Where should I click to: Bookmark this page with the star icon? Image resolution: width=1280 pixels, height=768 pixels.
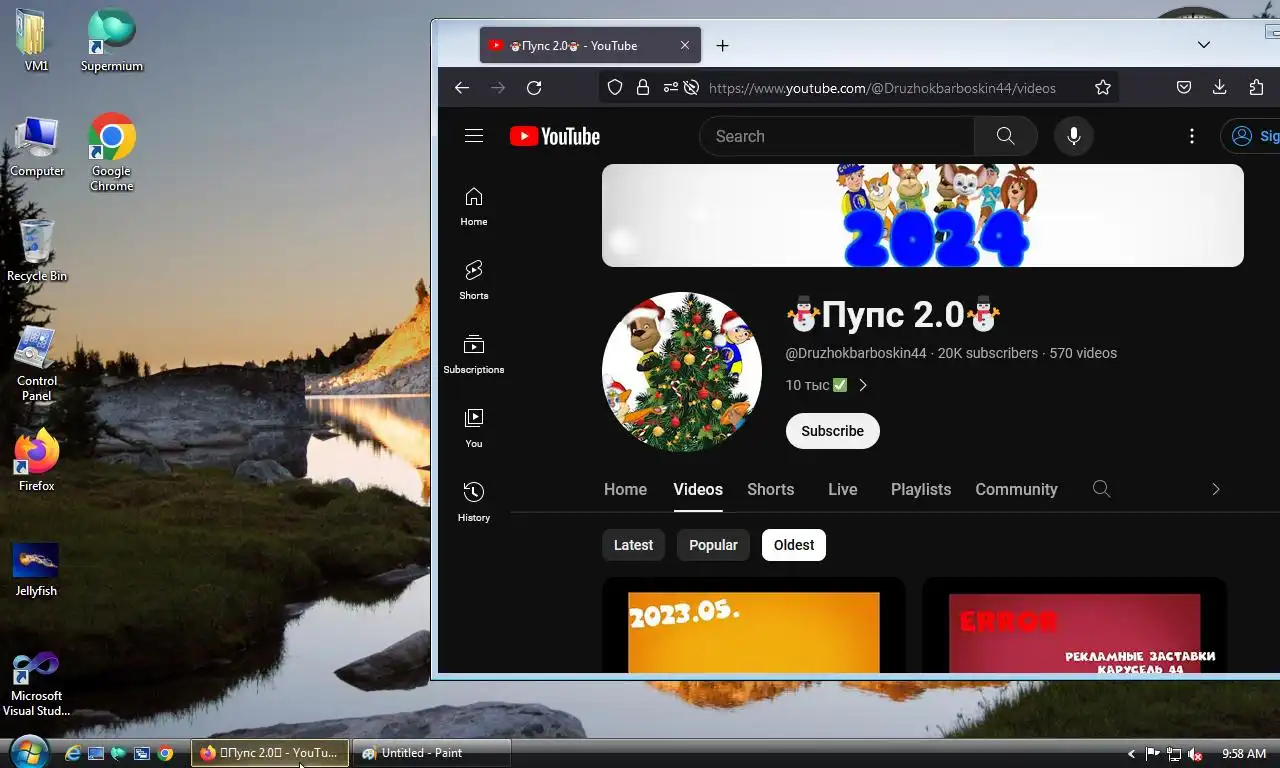pyautogui.click(x=1103, y=88)
